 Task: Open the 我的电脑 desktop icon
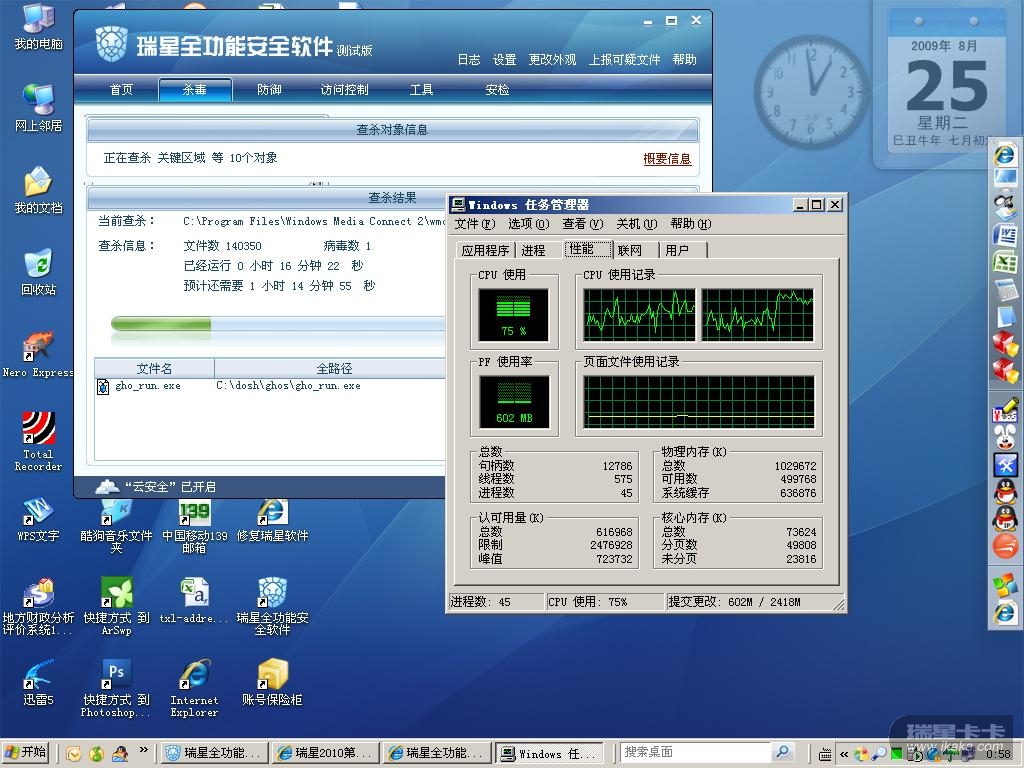click(38, 26)
